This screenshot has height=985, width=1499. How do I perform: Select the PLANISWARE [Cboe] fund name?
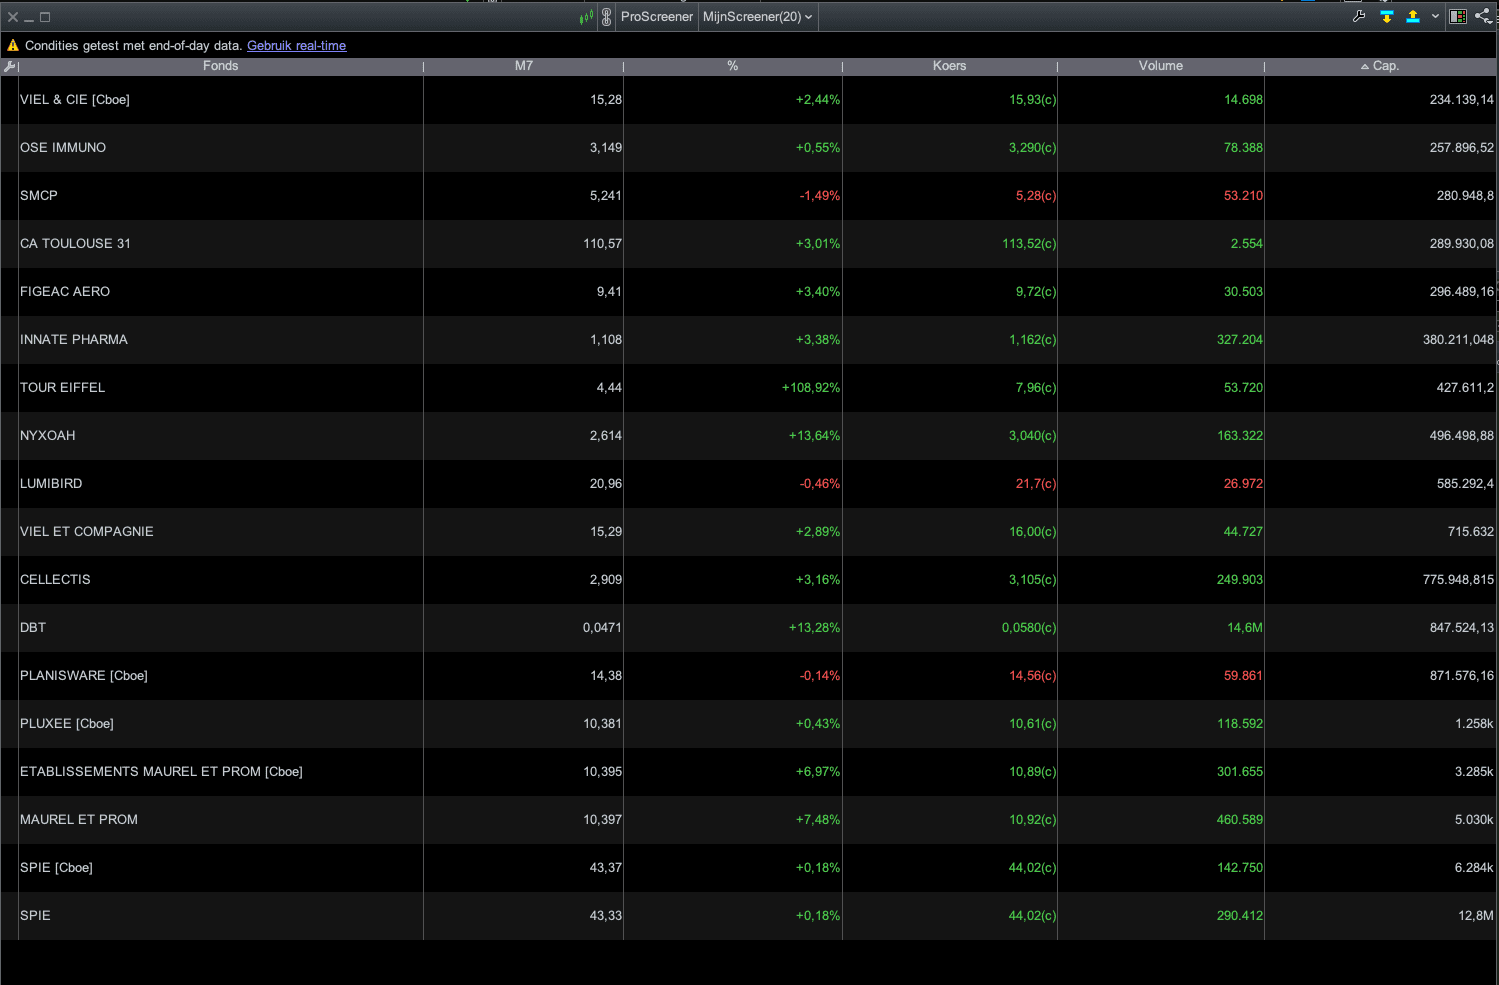tap(84, 676)
